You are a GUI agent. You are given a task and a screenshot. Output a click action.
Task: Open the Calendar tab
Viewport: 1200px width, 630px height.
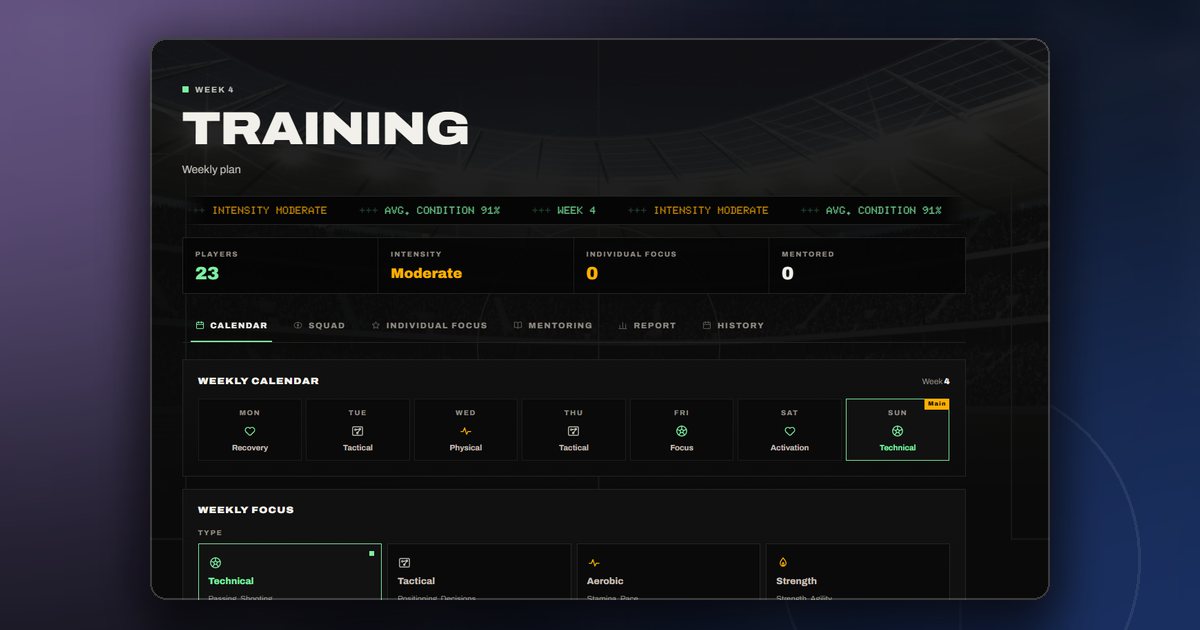(231, 326)
